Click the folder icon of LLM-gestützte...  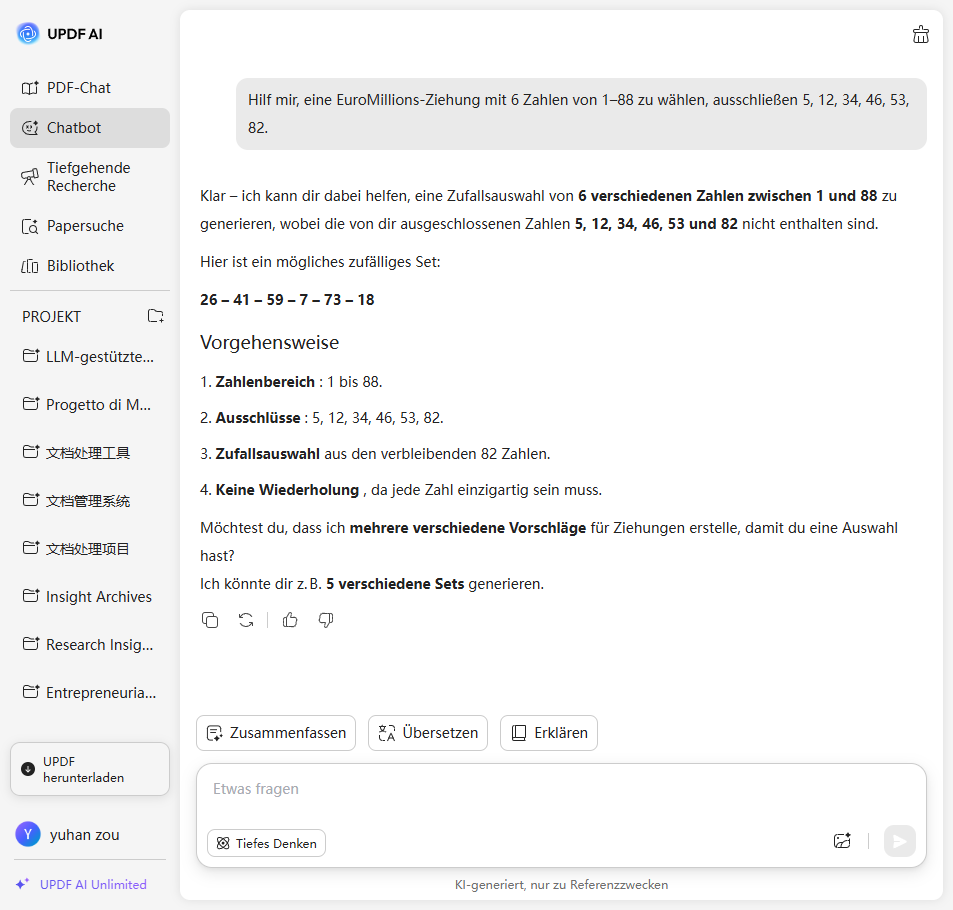point(31,356)
